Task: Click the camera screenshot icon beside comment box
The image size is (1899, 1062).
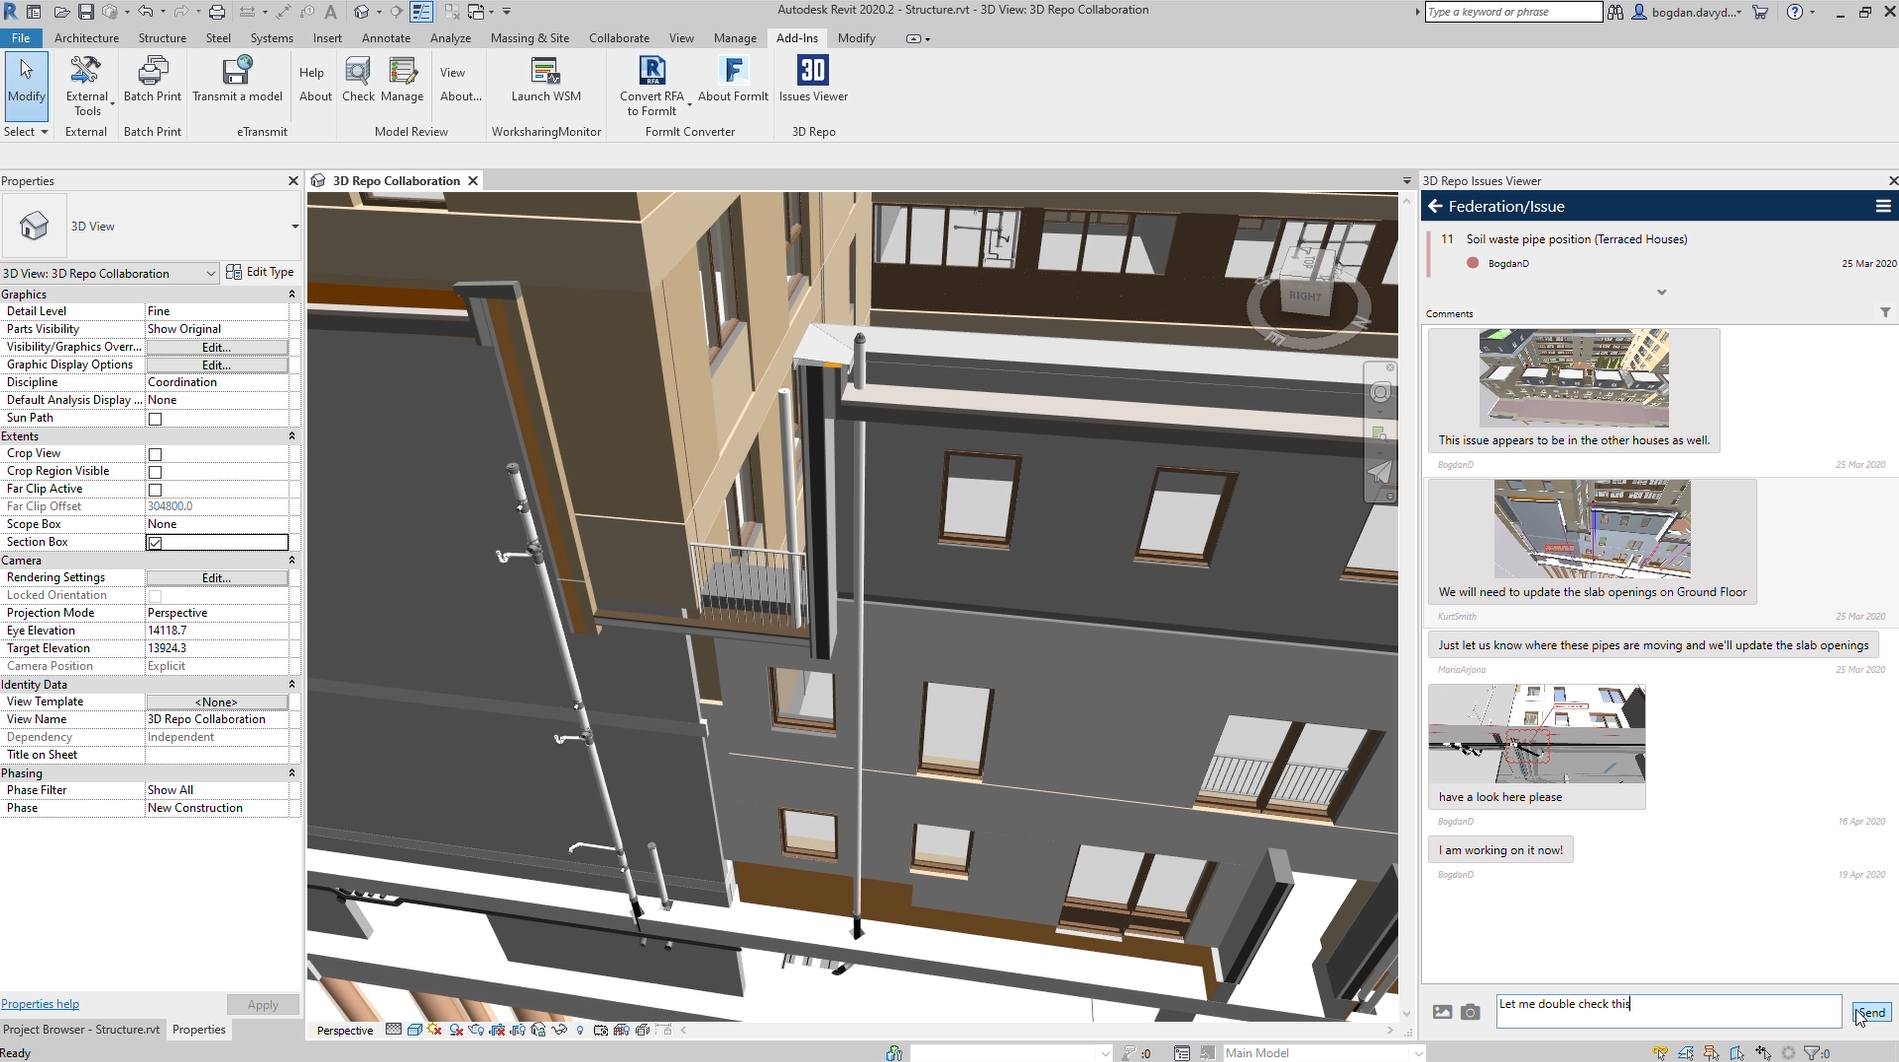Action: coord(1470,1012)
